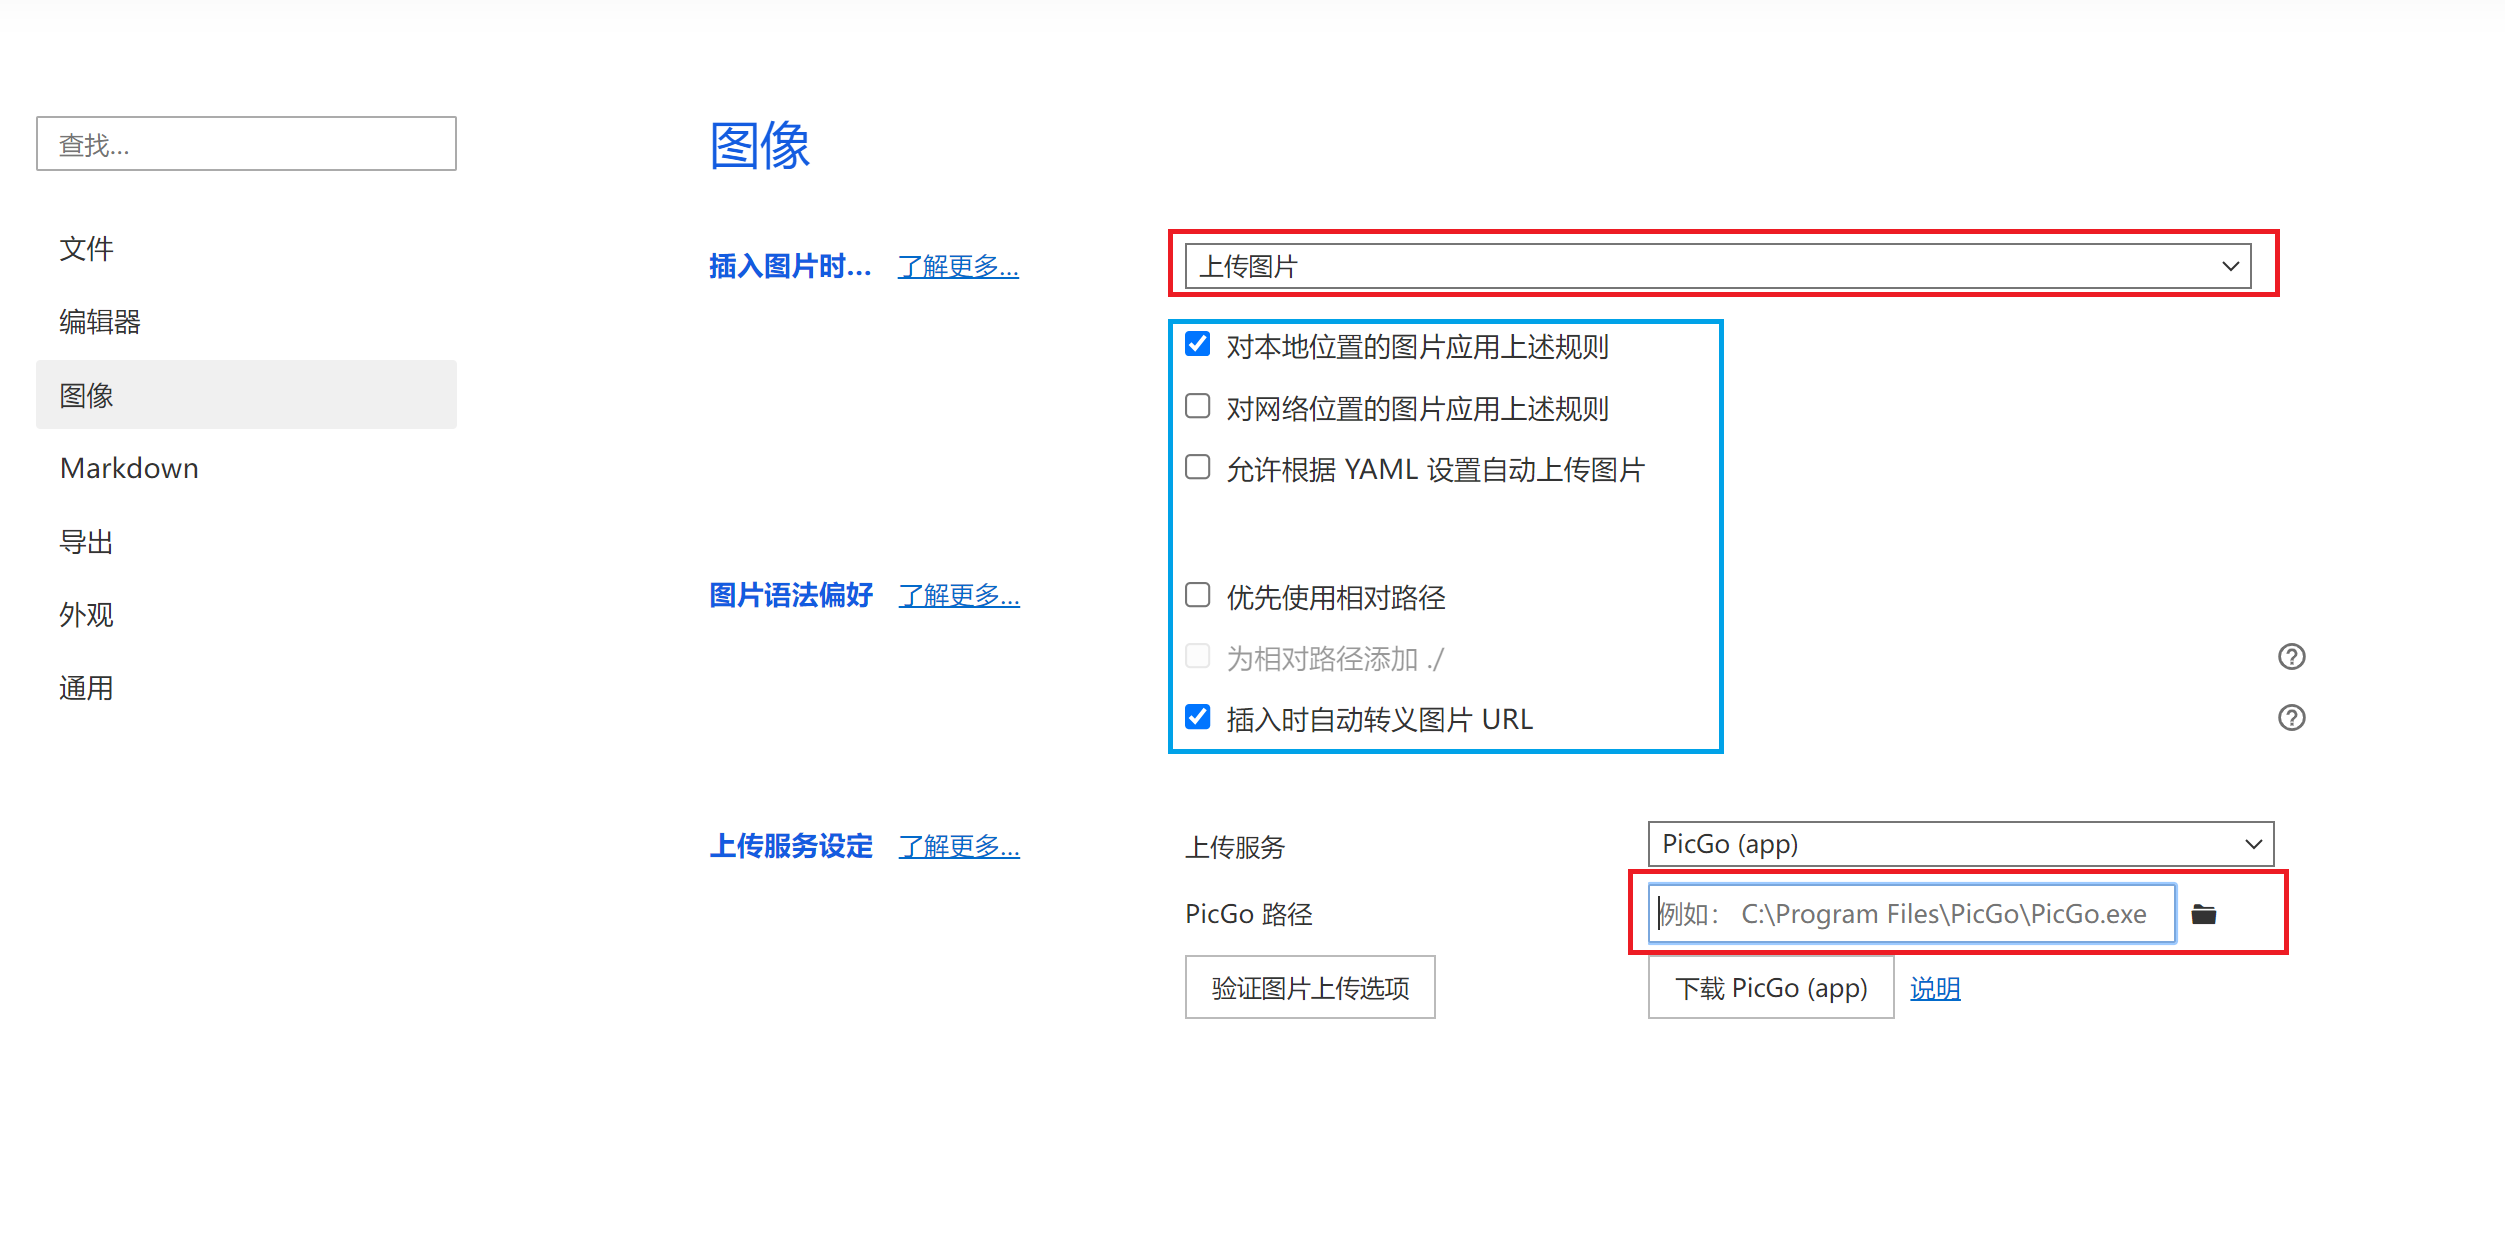The height and width of the screenshot is (1239, 2505).
Task: Select the 图像 settings section
Action: click(246, 395)
